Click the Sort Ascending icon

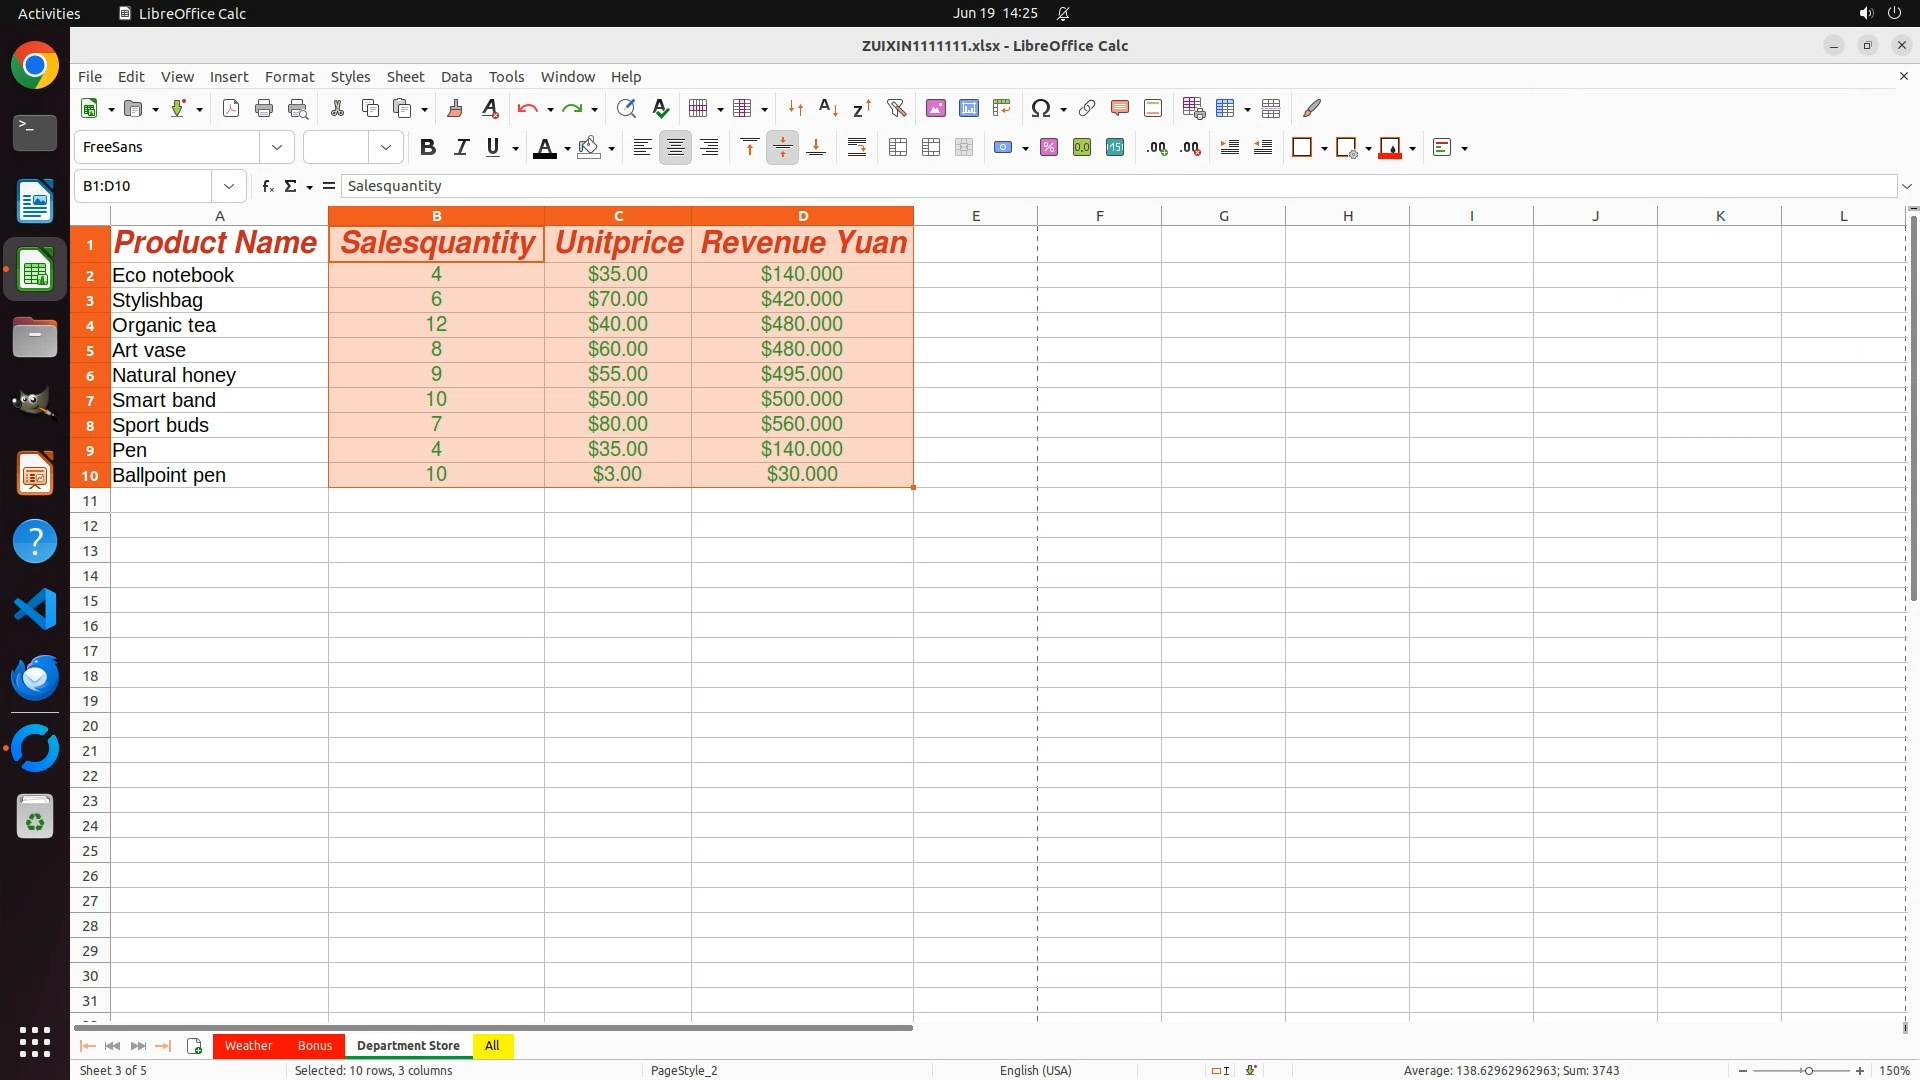click(x=828, y=108)
